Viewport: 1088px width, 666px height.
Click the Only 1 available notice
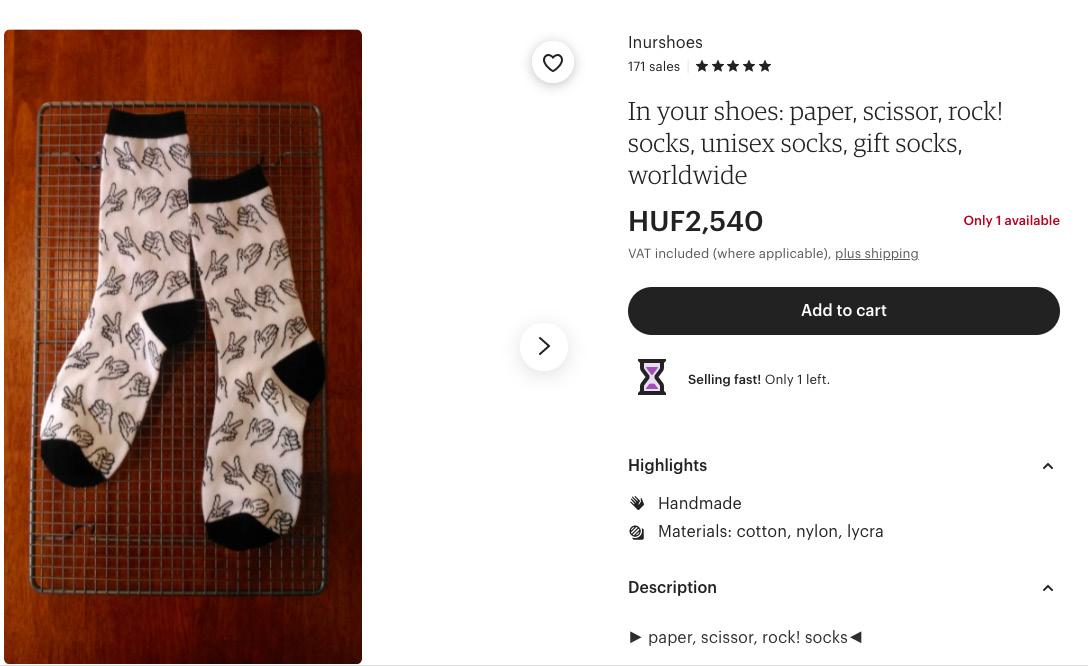1011,221
